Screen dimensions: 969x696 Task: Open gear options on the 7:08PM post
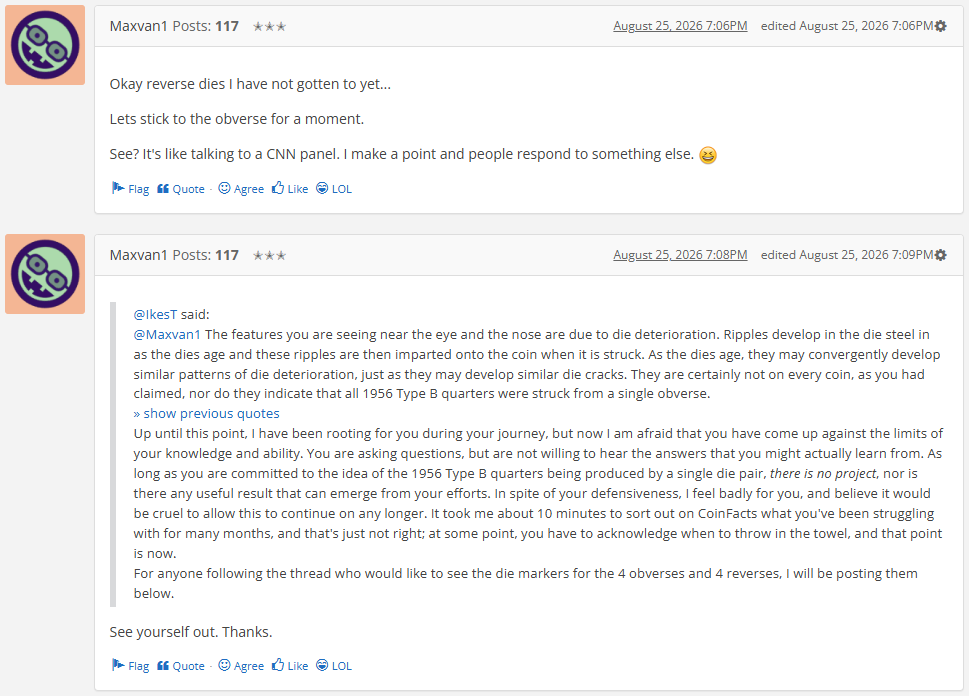pyautogui.click(x=941, y=255)
